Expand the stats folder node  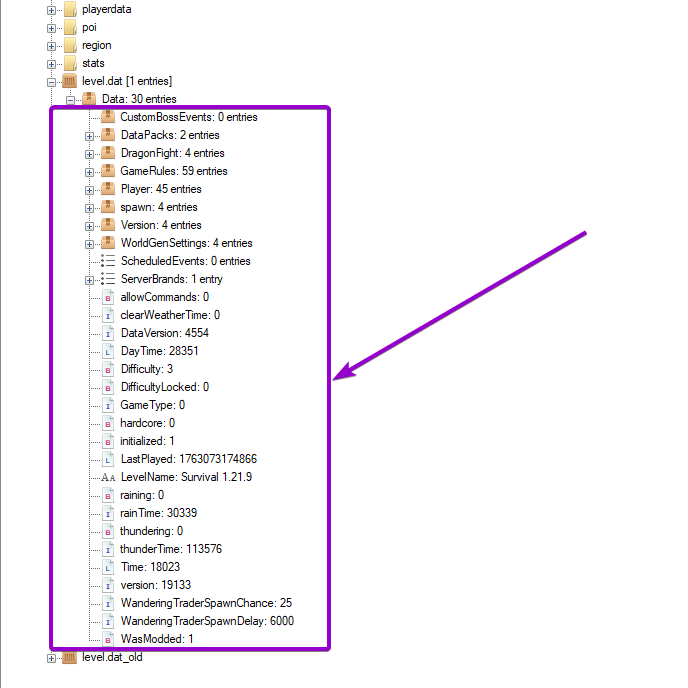point(51,64)
